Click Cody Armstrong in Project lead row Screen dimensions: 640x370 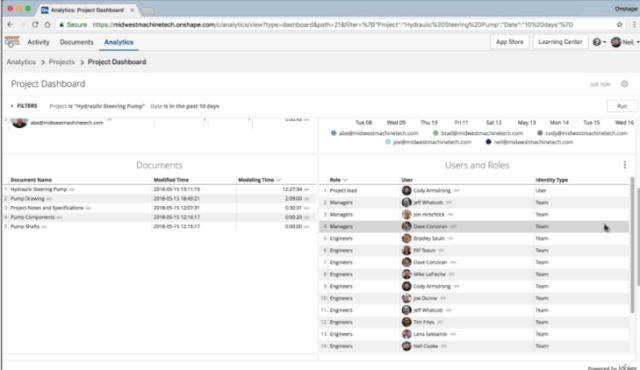tap(432, 191)
